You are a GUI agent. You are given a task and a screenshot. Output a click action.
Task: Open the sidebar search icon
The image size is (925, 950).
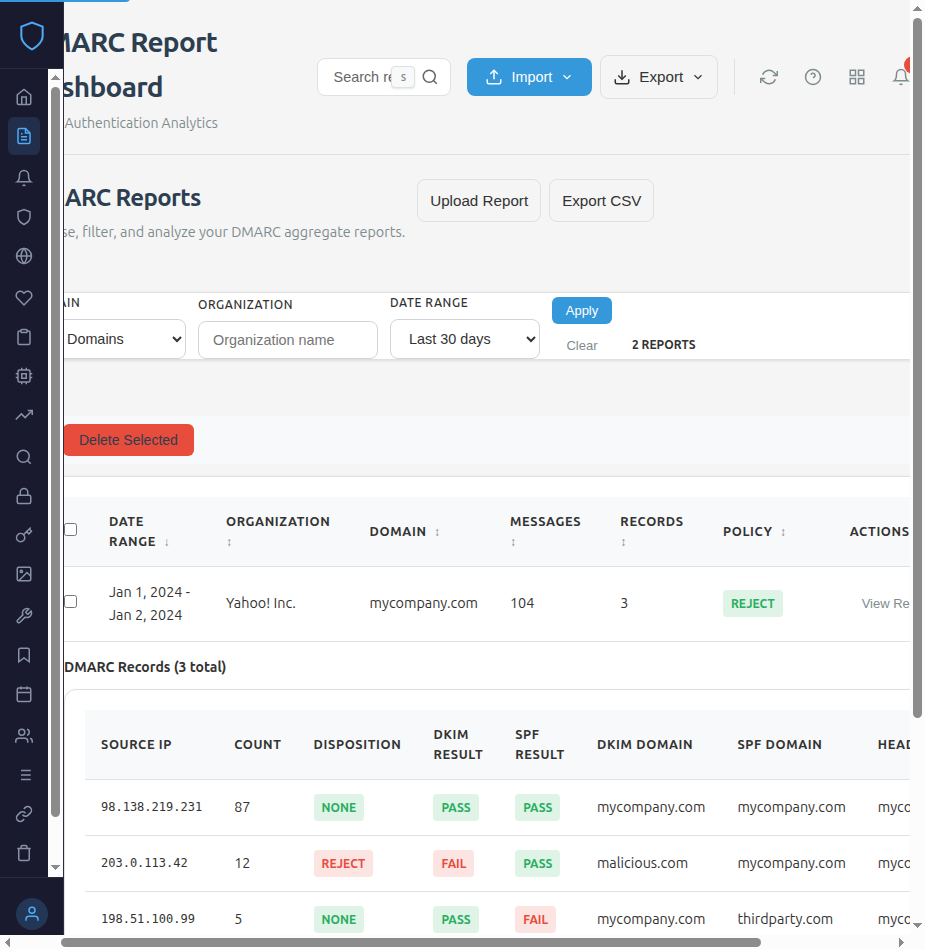[23, 457]
